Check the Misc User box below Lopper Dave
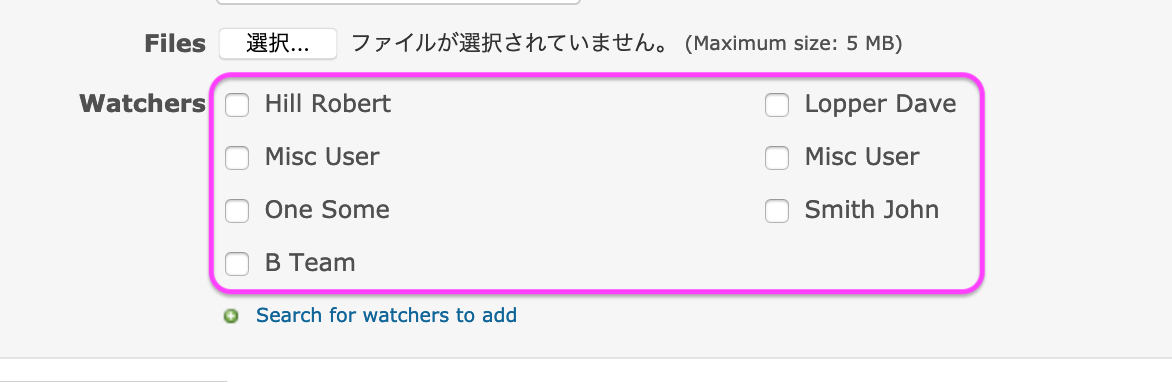1172x382 pixels. click(777, 158)
